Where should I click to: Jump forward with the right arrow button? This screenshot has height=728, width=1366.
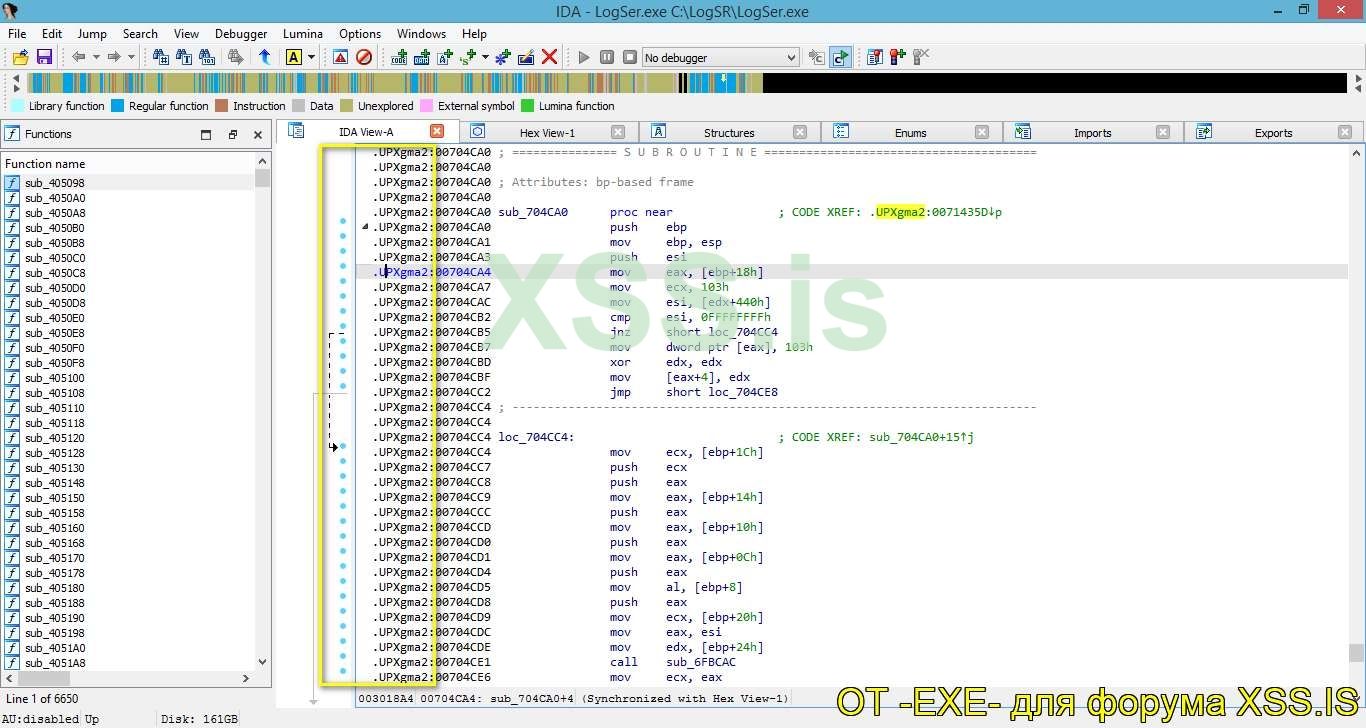click(114, 57)
